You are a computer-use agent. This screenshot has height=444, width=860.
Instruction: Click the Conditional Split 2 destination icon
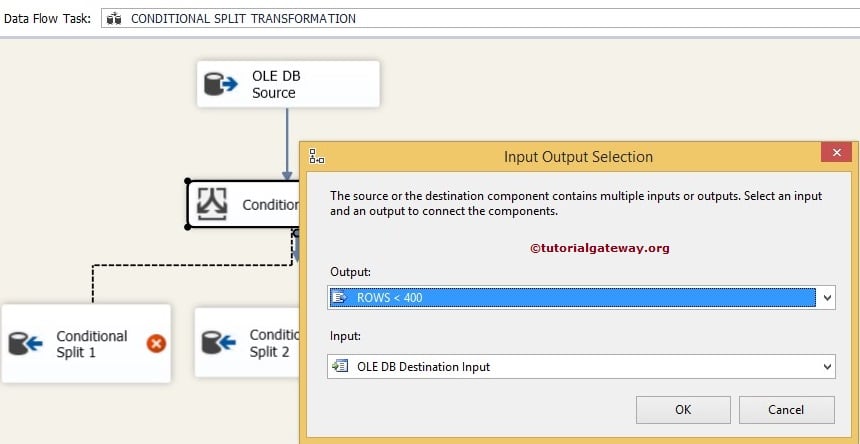click(219, 342)
